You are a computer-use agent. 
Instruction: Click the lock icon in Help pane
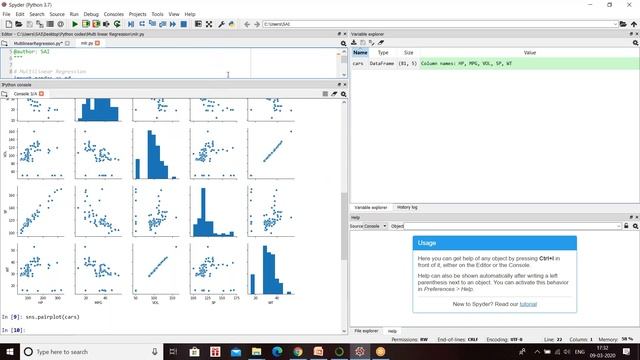[x=626, y=226]
